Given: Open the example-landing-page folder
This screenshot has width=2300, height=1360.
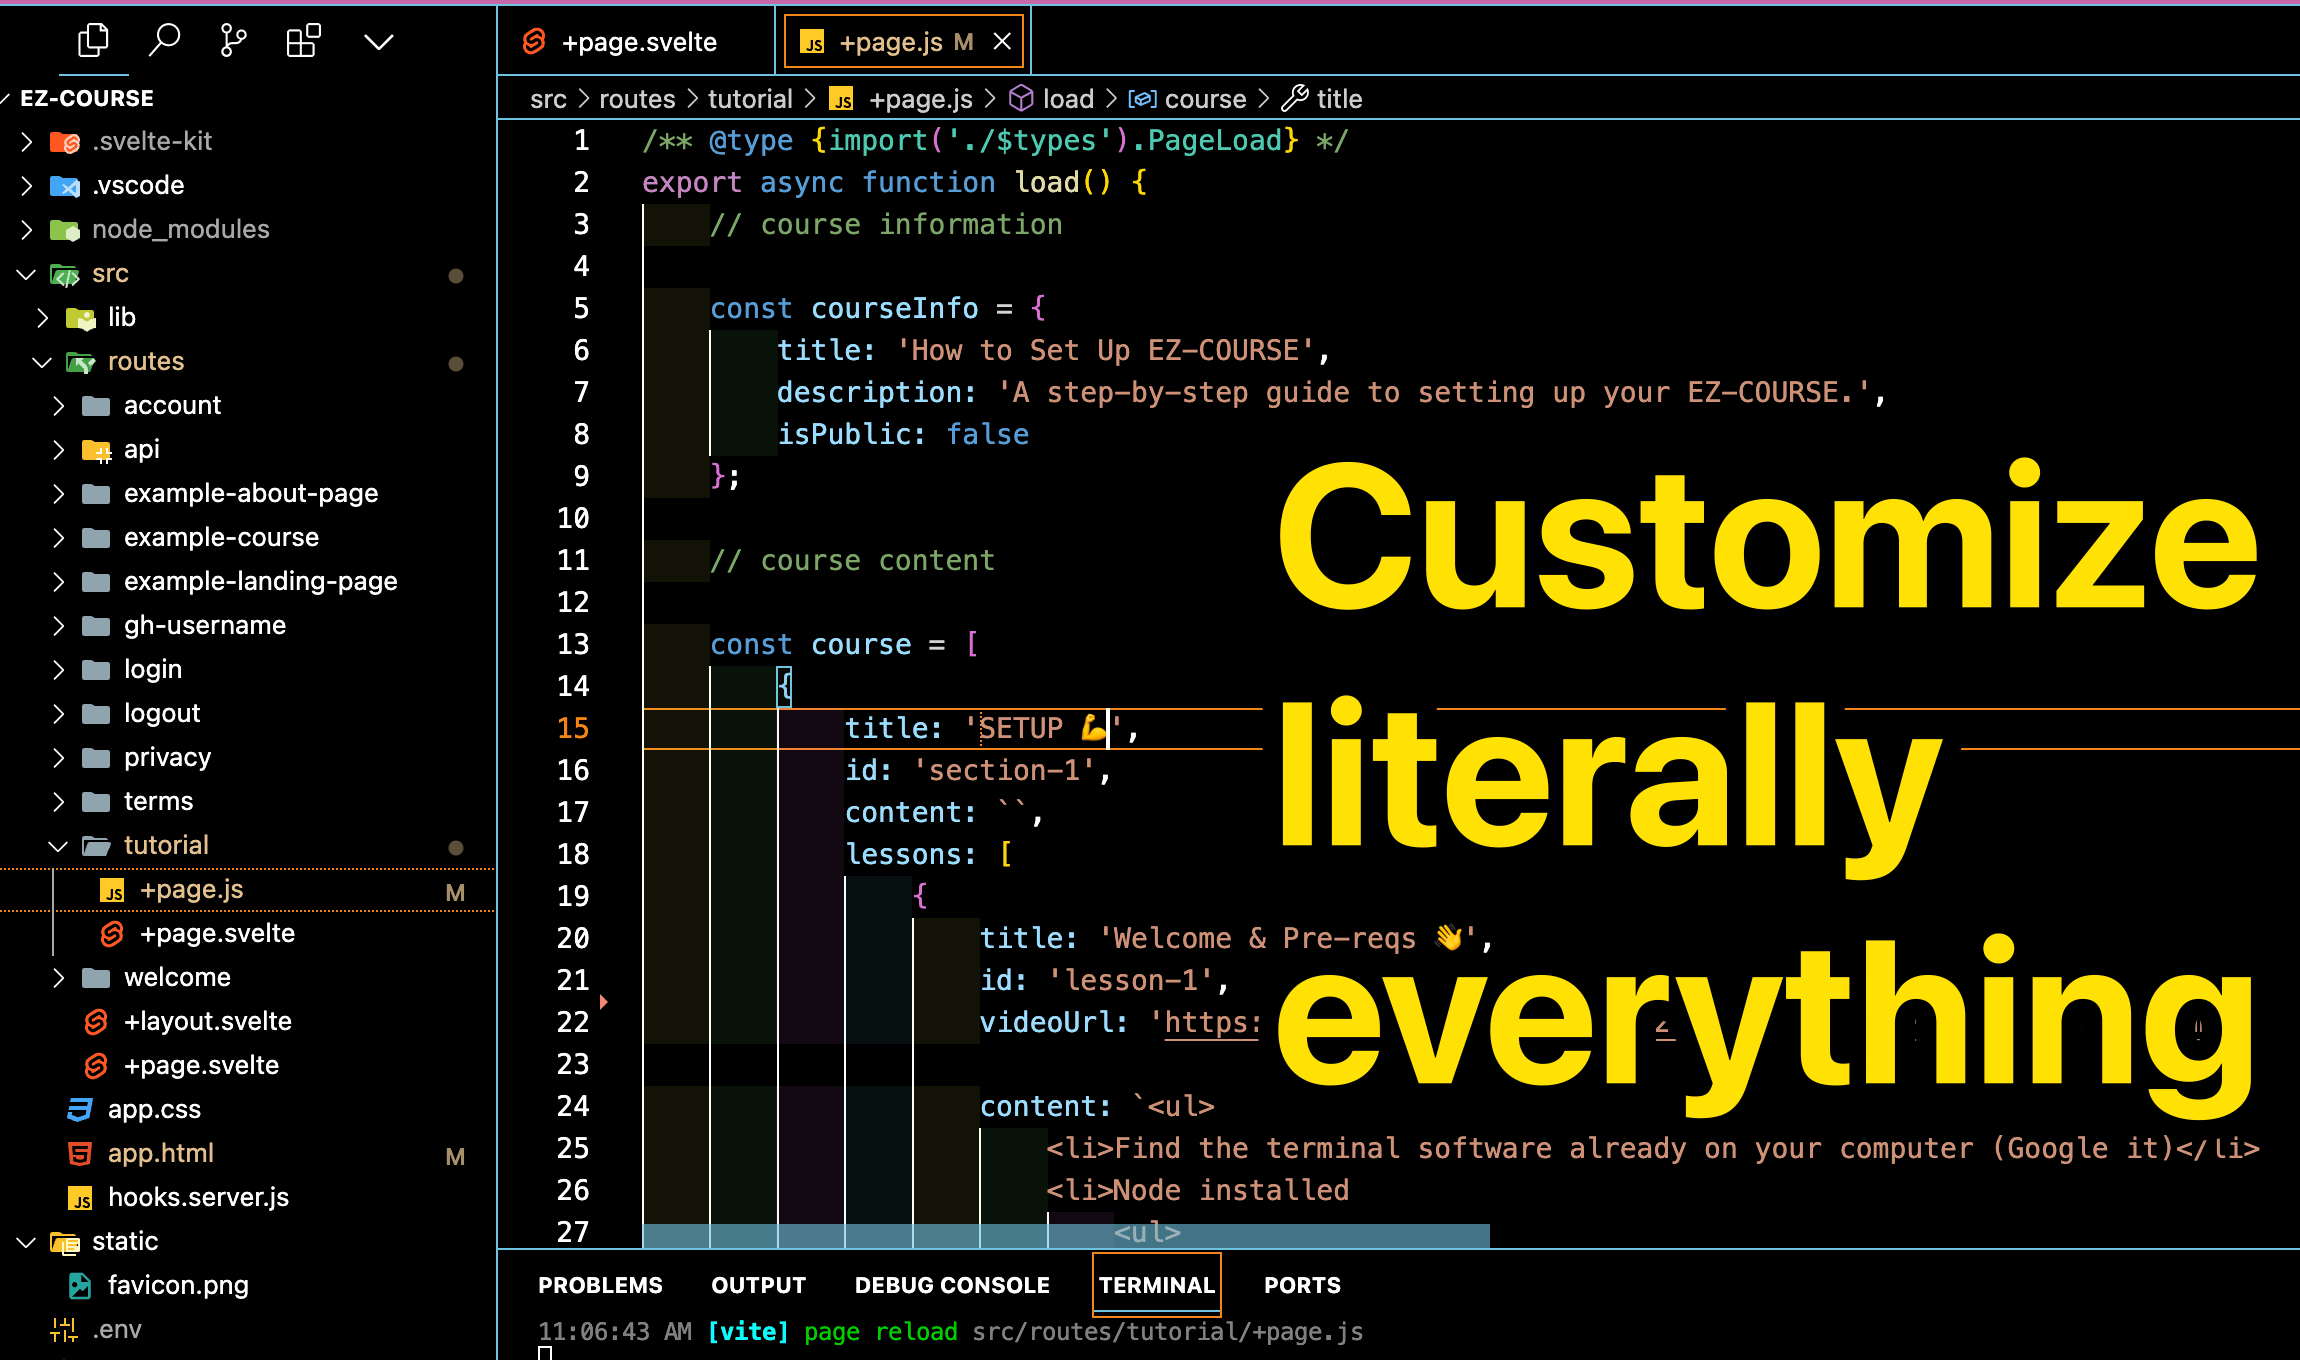Looking at the screenshot, I should [x=260, y=581].
